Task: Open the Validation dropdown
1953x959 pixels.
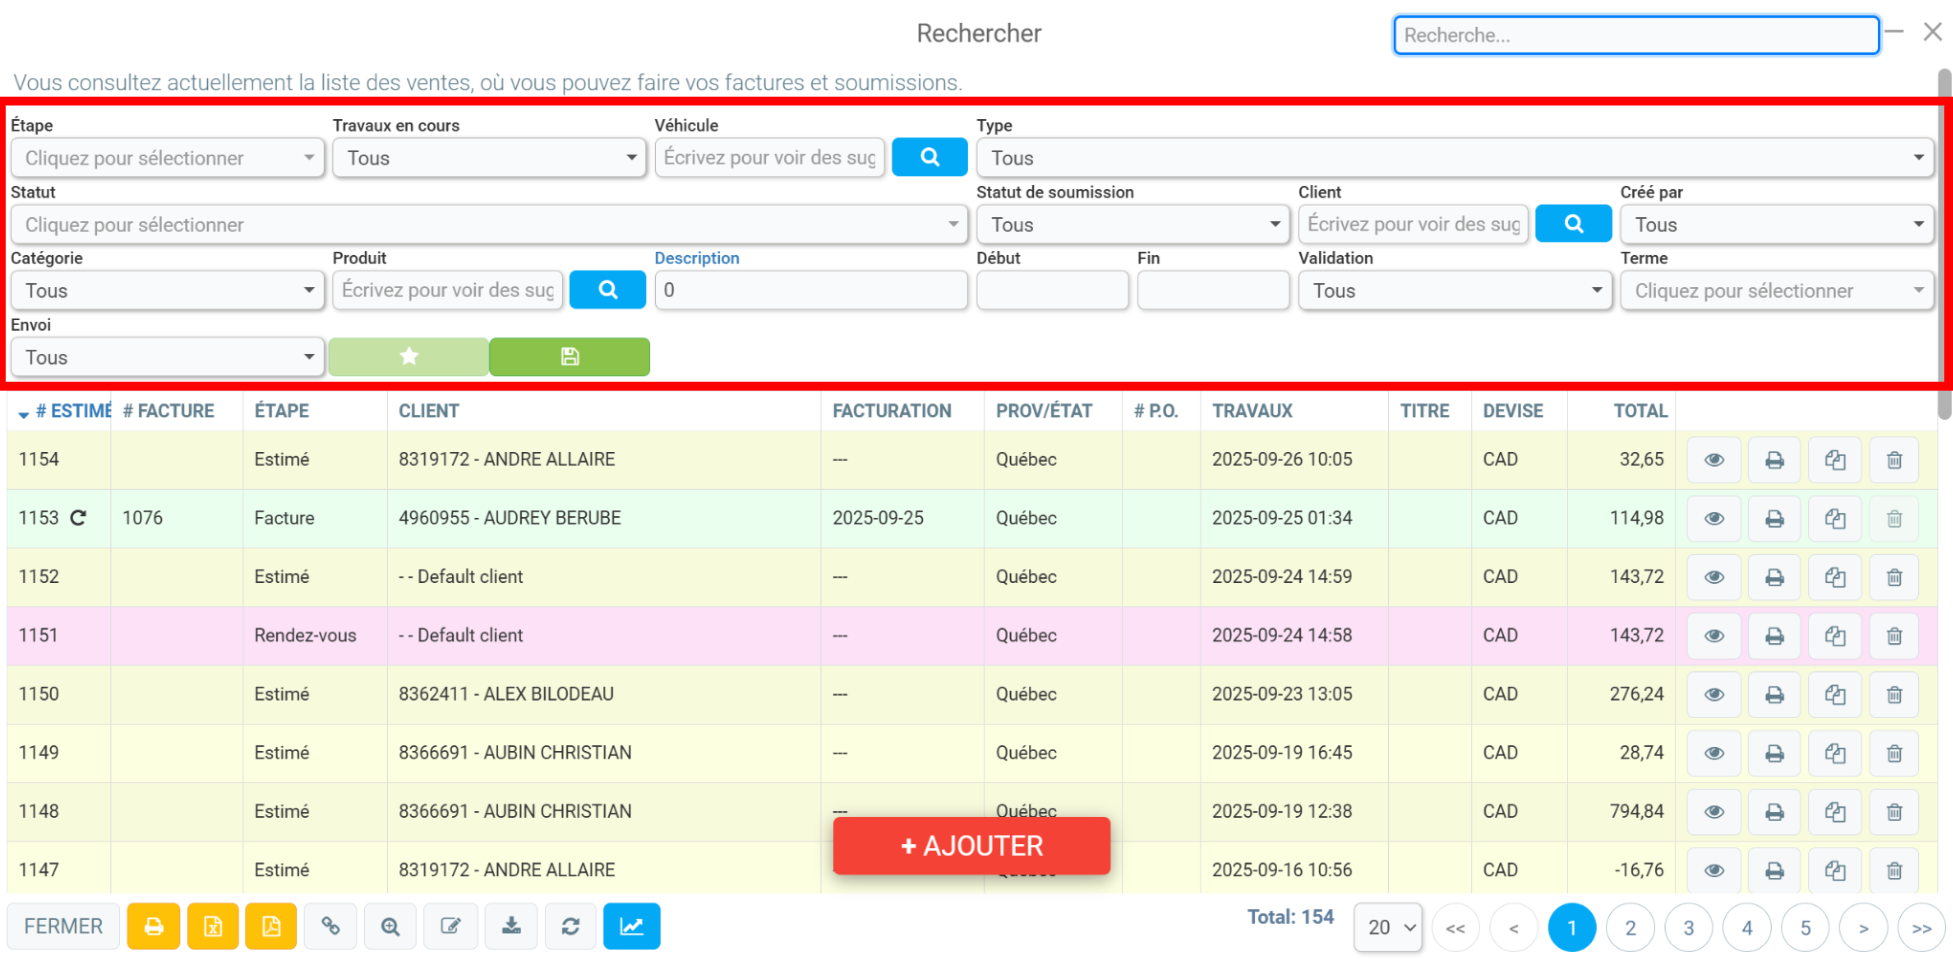Action: click(x=1455, y=291)
